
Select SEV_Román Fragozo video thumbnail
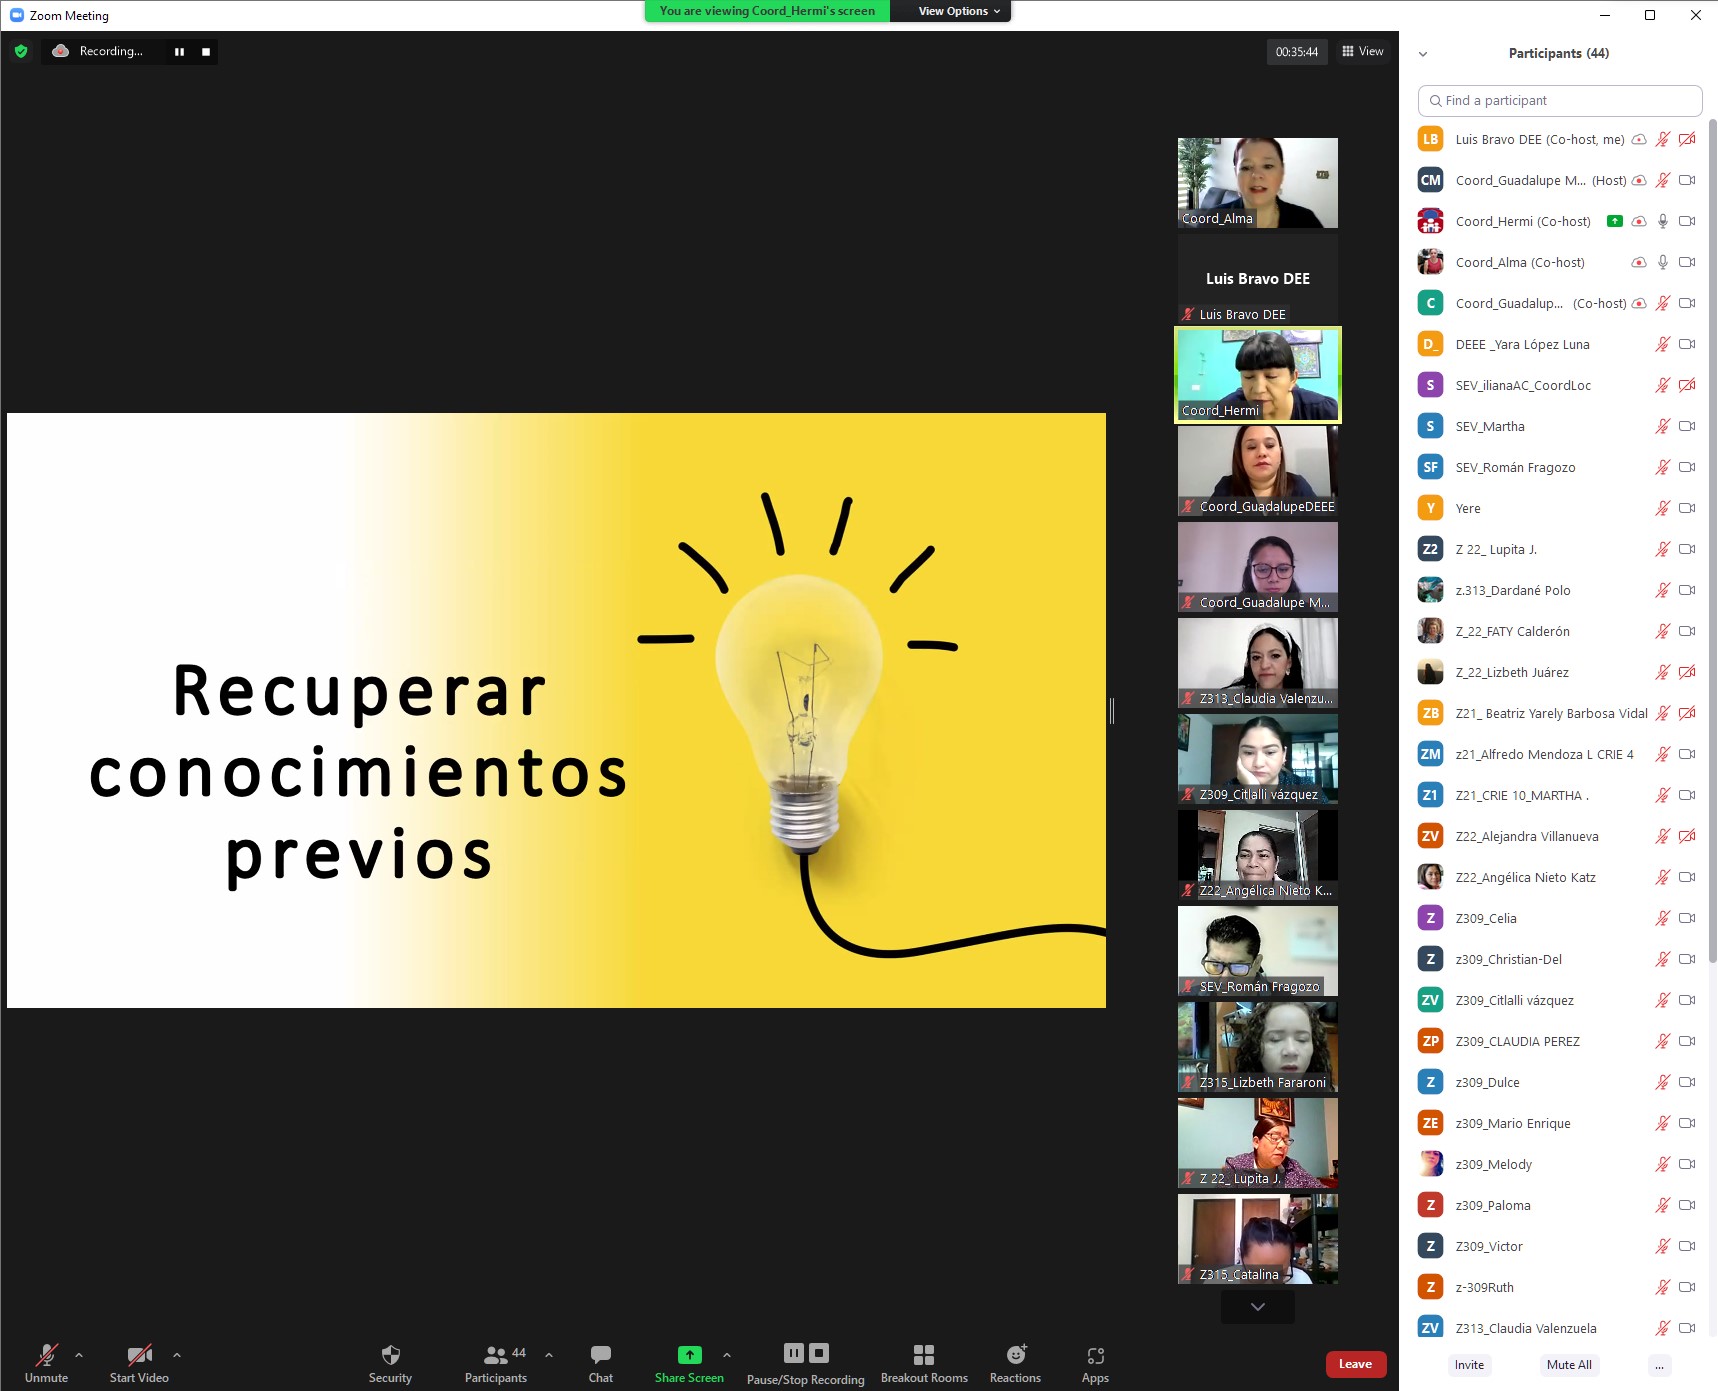(x=1258, y=951)
